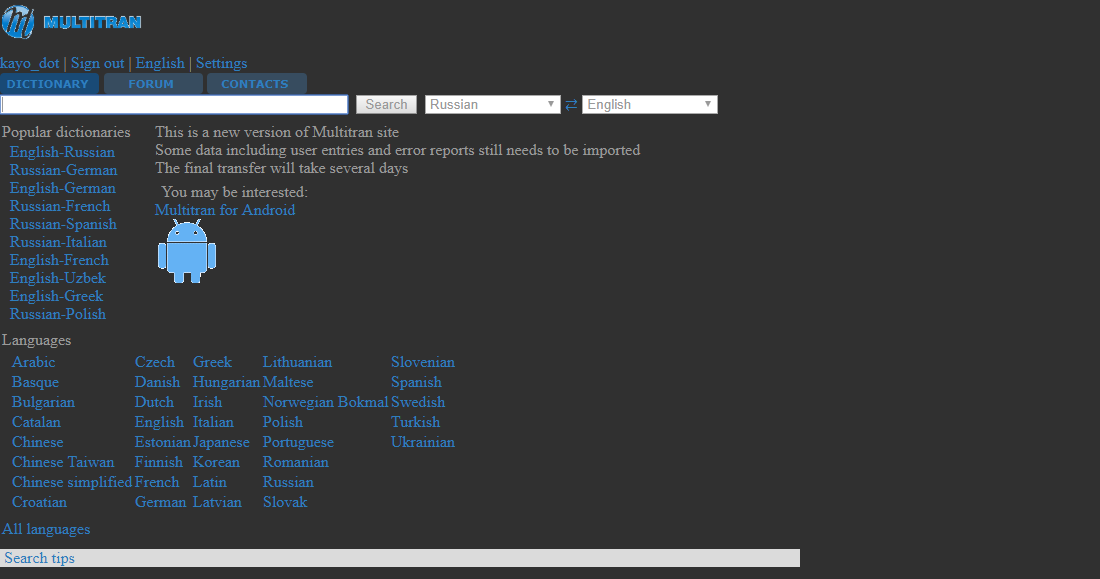Select the Ukrainian language link
Viewport: 1100px width, 579px height.
423,442
